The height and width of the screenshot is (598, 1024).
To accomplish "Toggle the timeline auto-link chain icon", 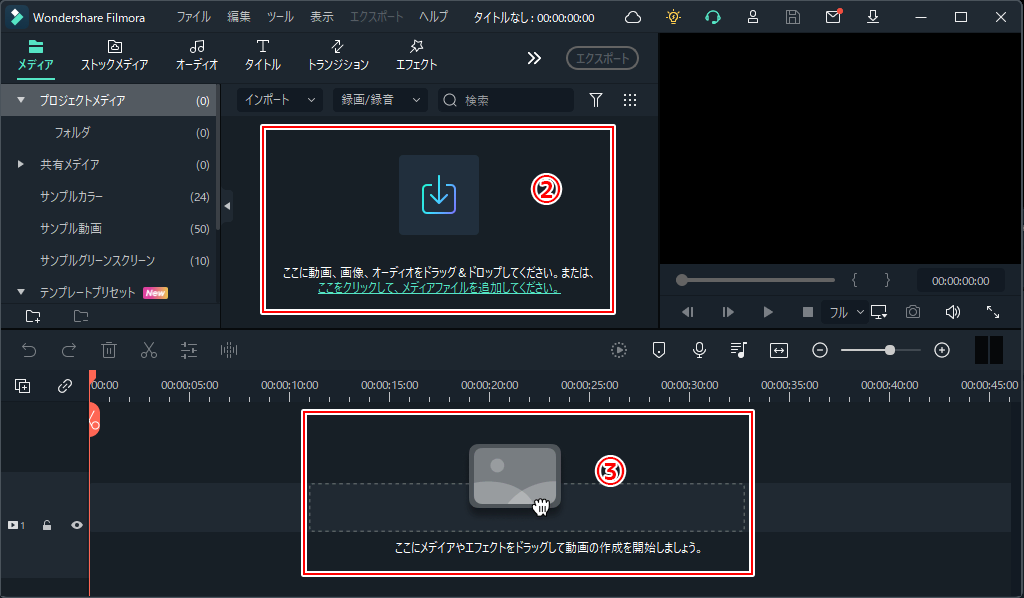I will tap(65, 386).
